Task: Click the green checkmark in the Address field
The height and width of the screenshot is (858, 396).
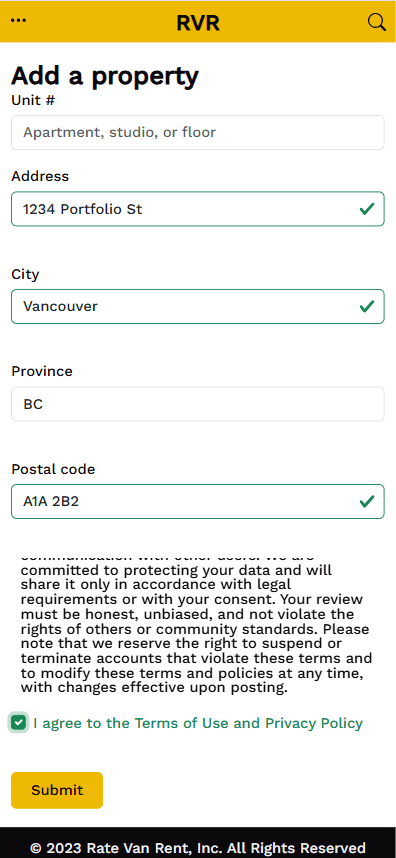Action: [367, 209]
